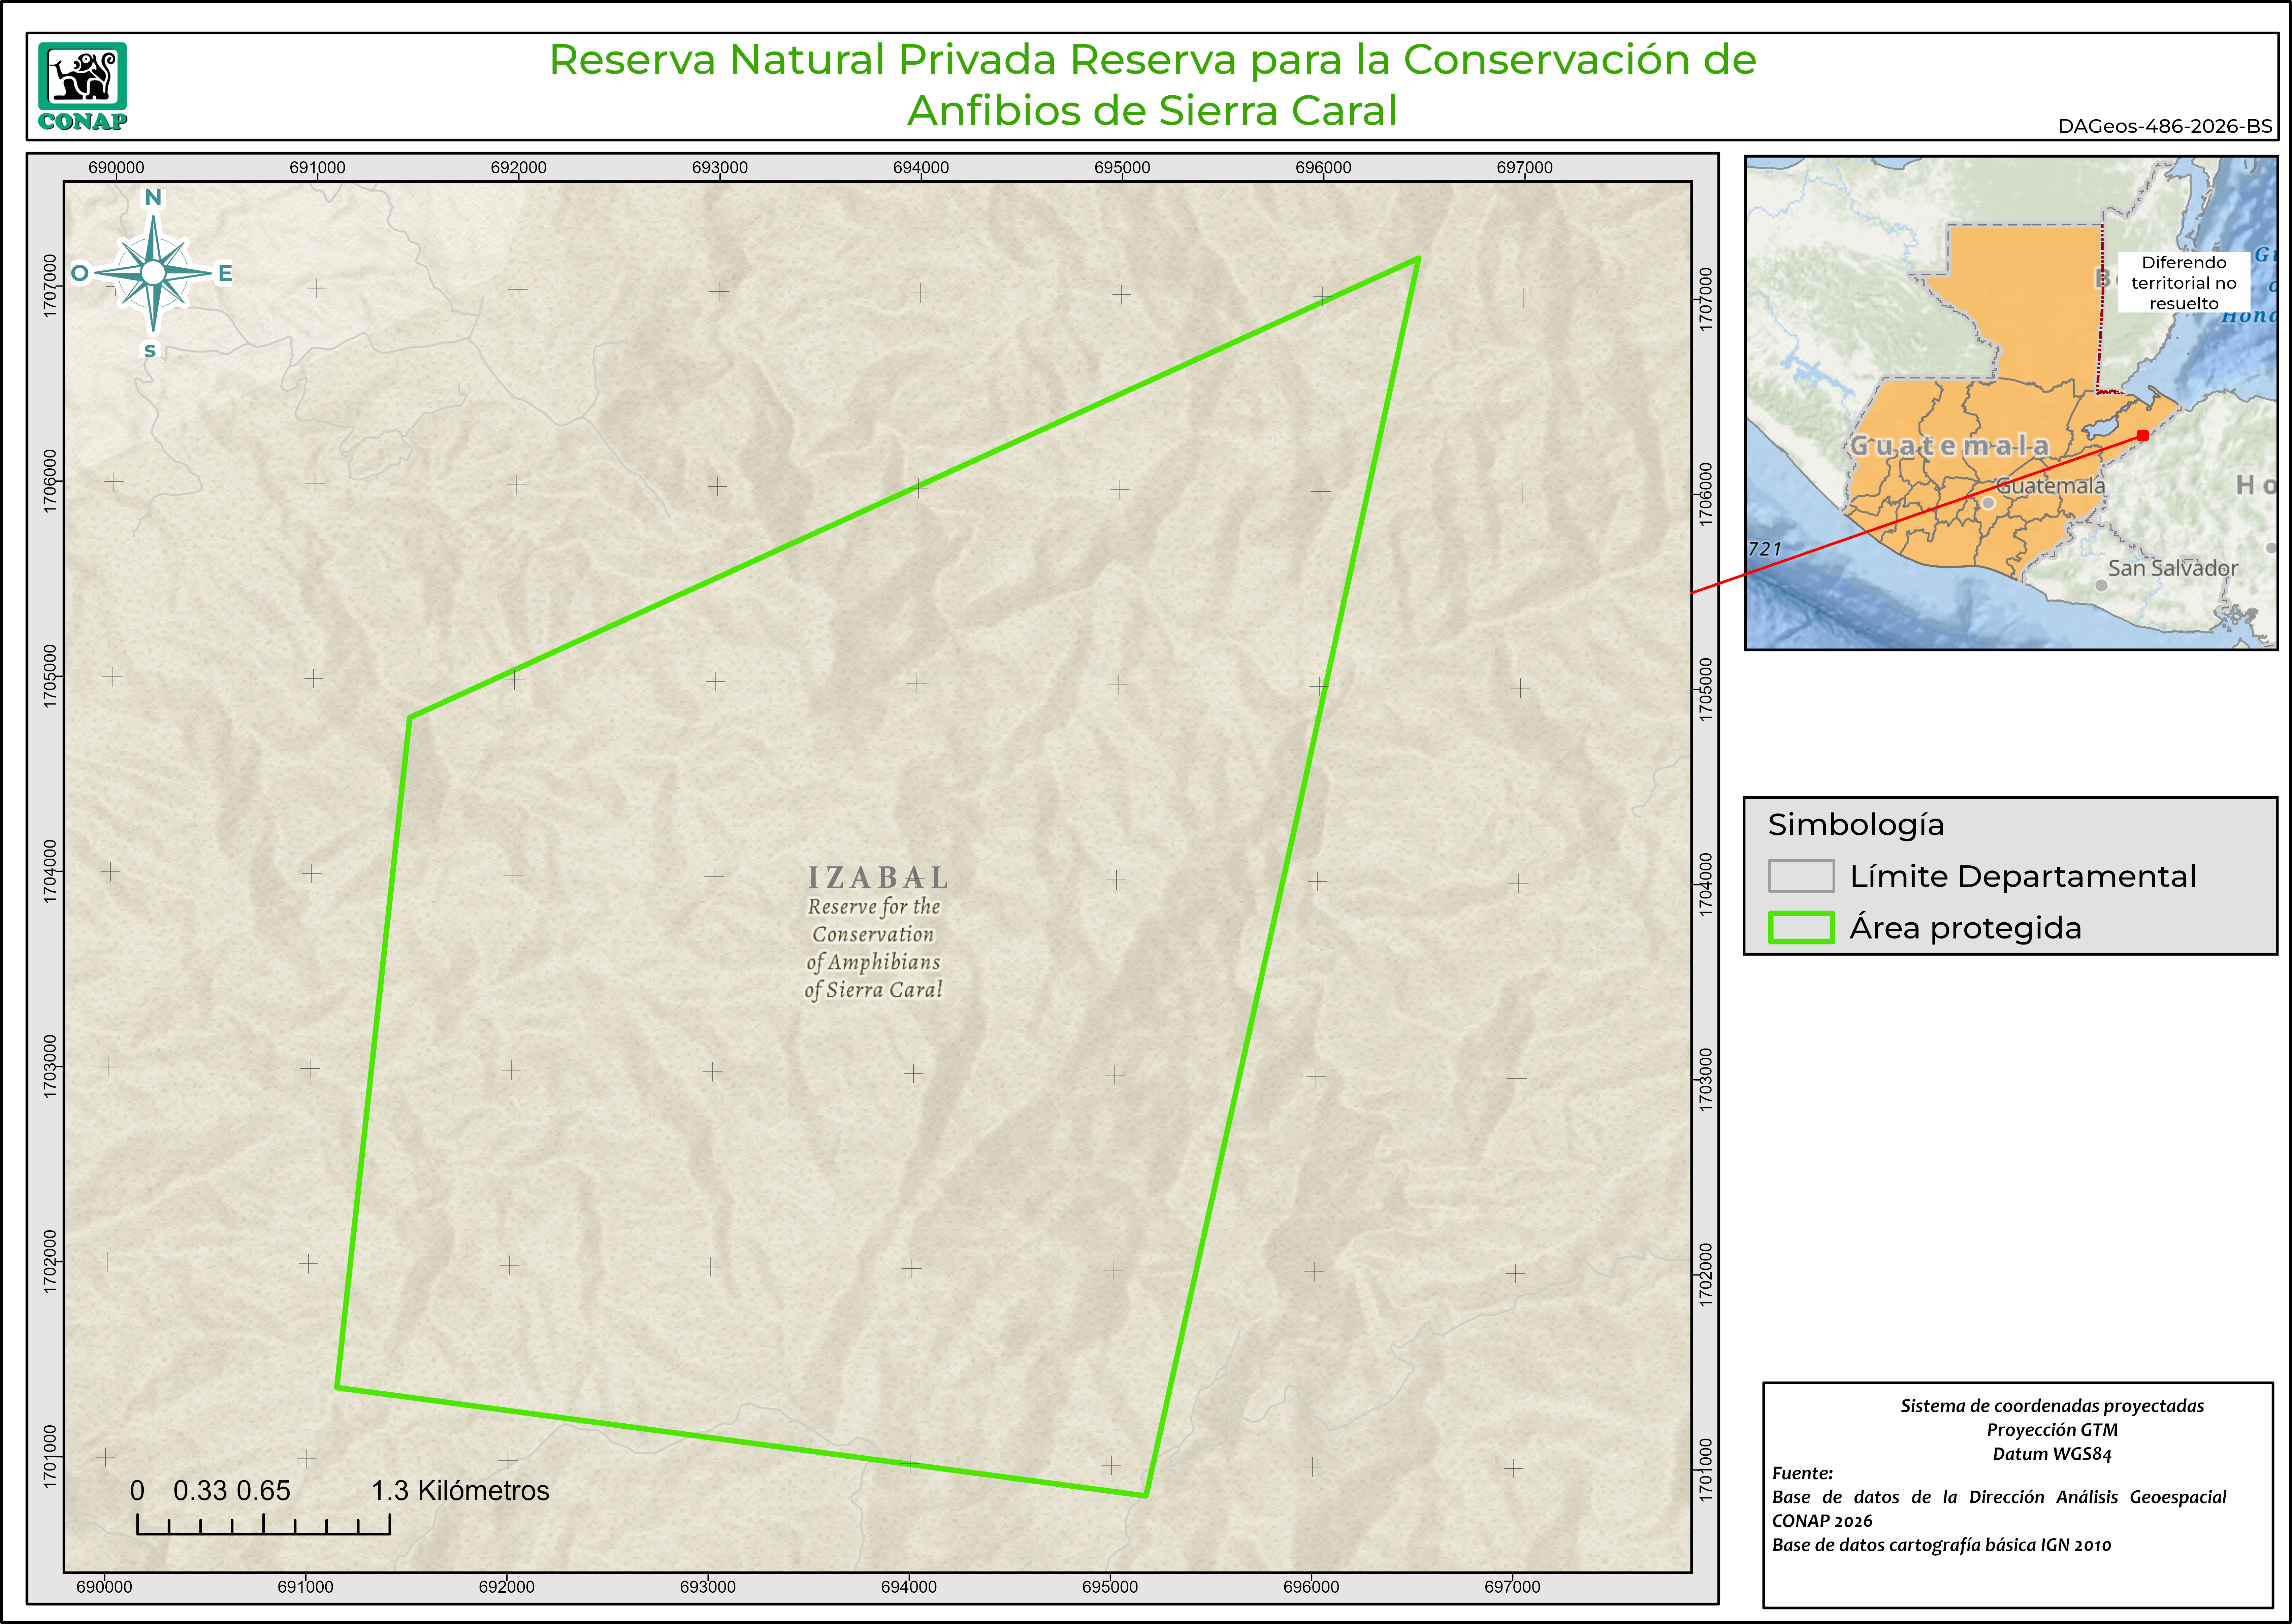The height and width of the screenshot is (1624, 2292).
Task: Click the IZABAL label on the map
Action: [x=878, y=878]
